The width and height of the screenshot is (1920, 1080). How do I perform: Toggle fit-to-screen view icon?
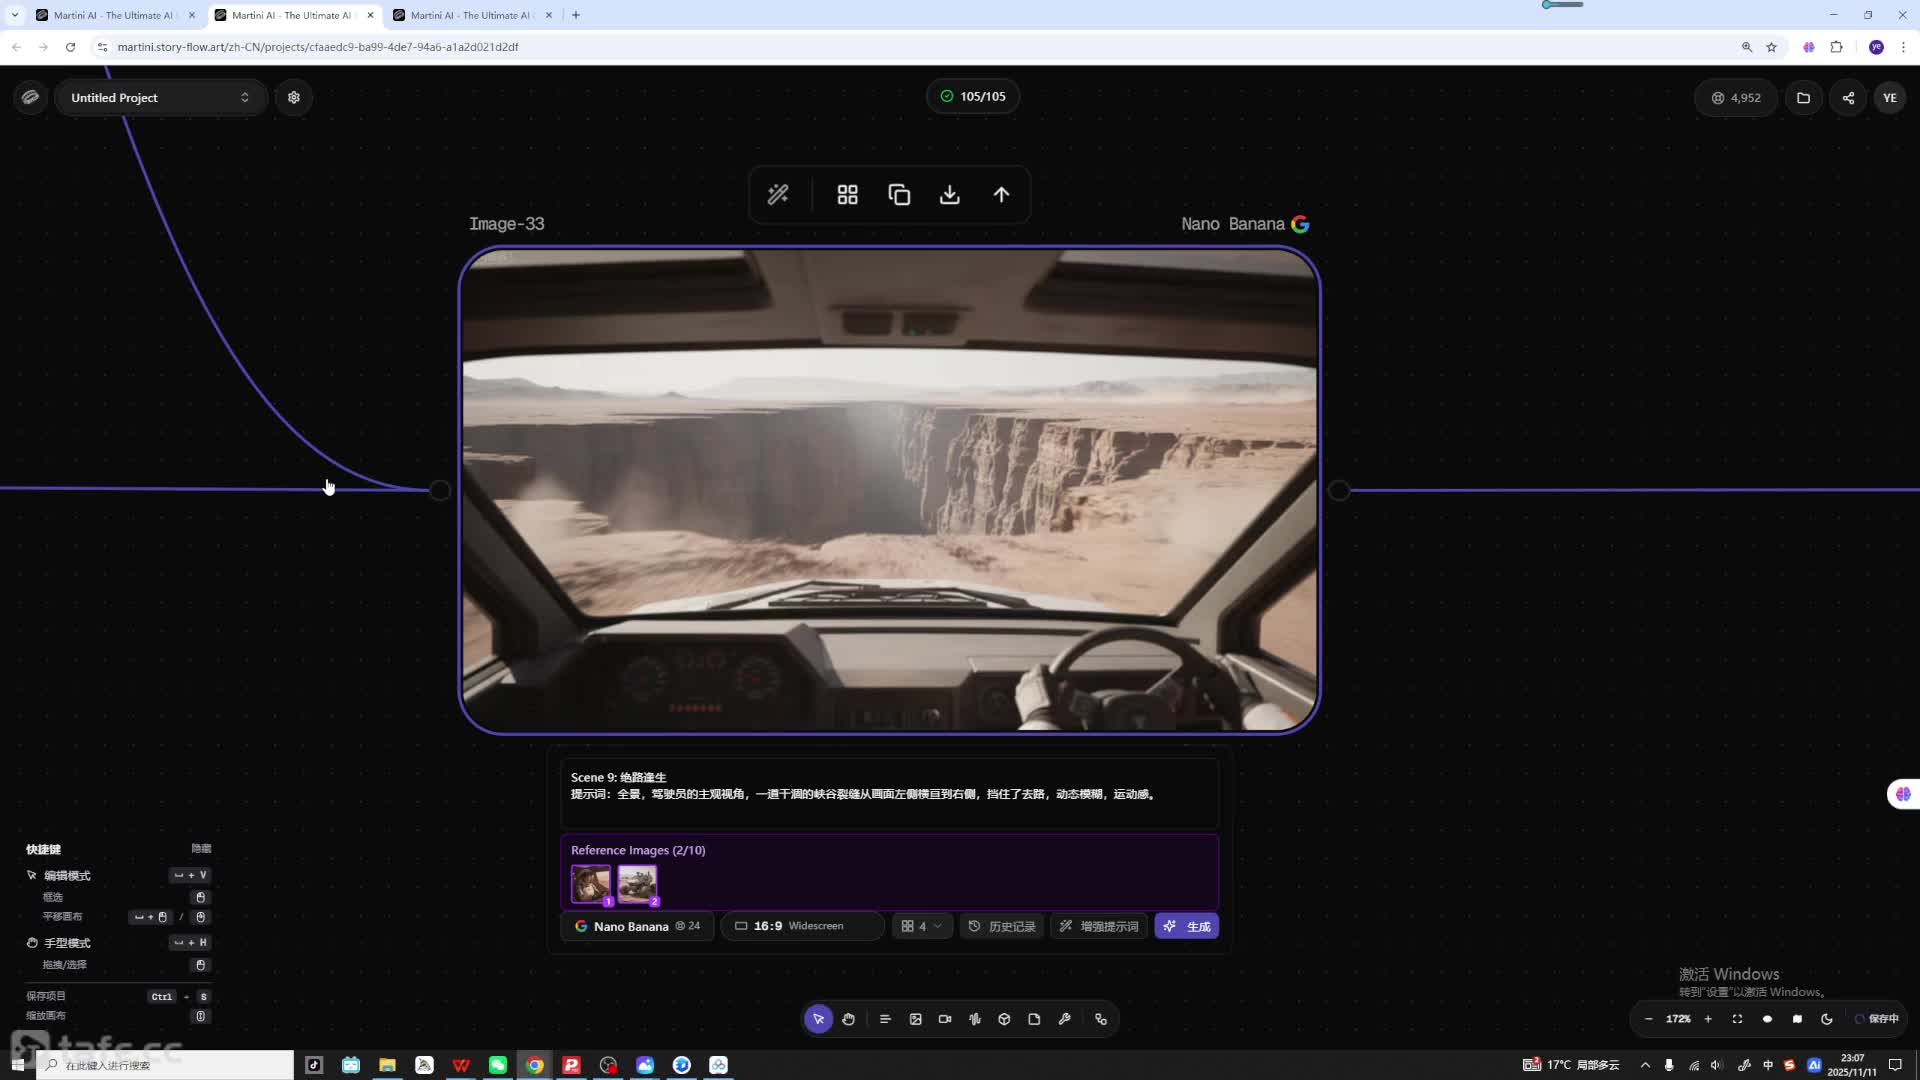click(1737, 1019)
